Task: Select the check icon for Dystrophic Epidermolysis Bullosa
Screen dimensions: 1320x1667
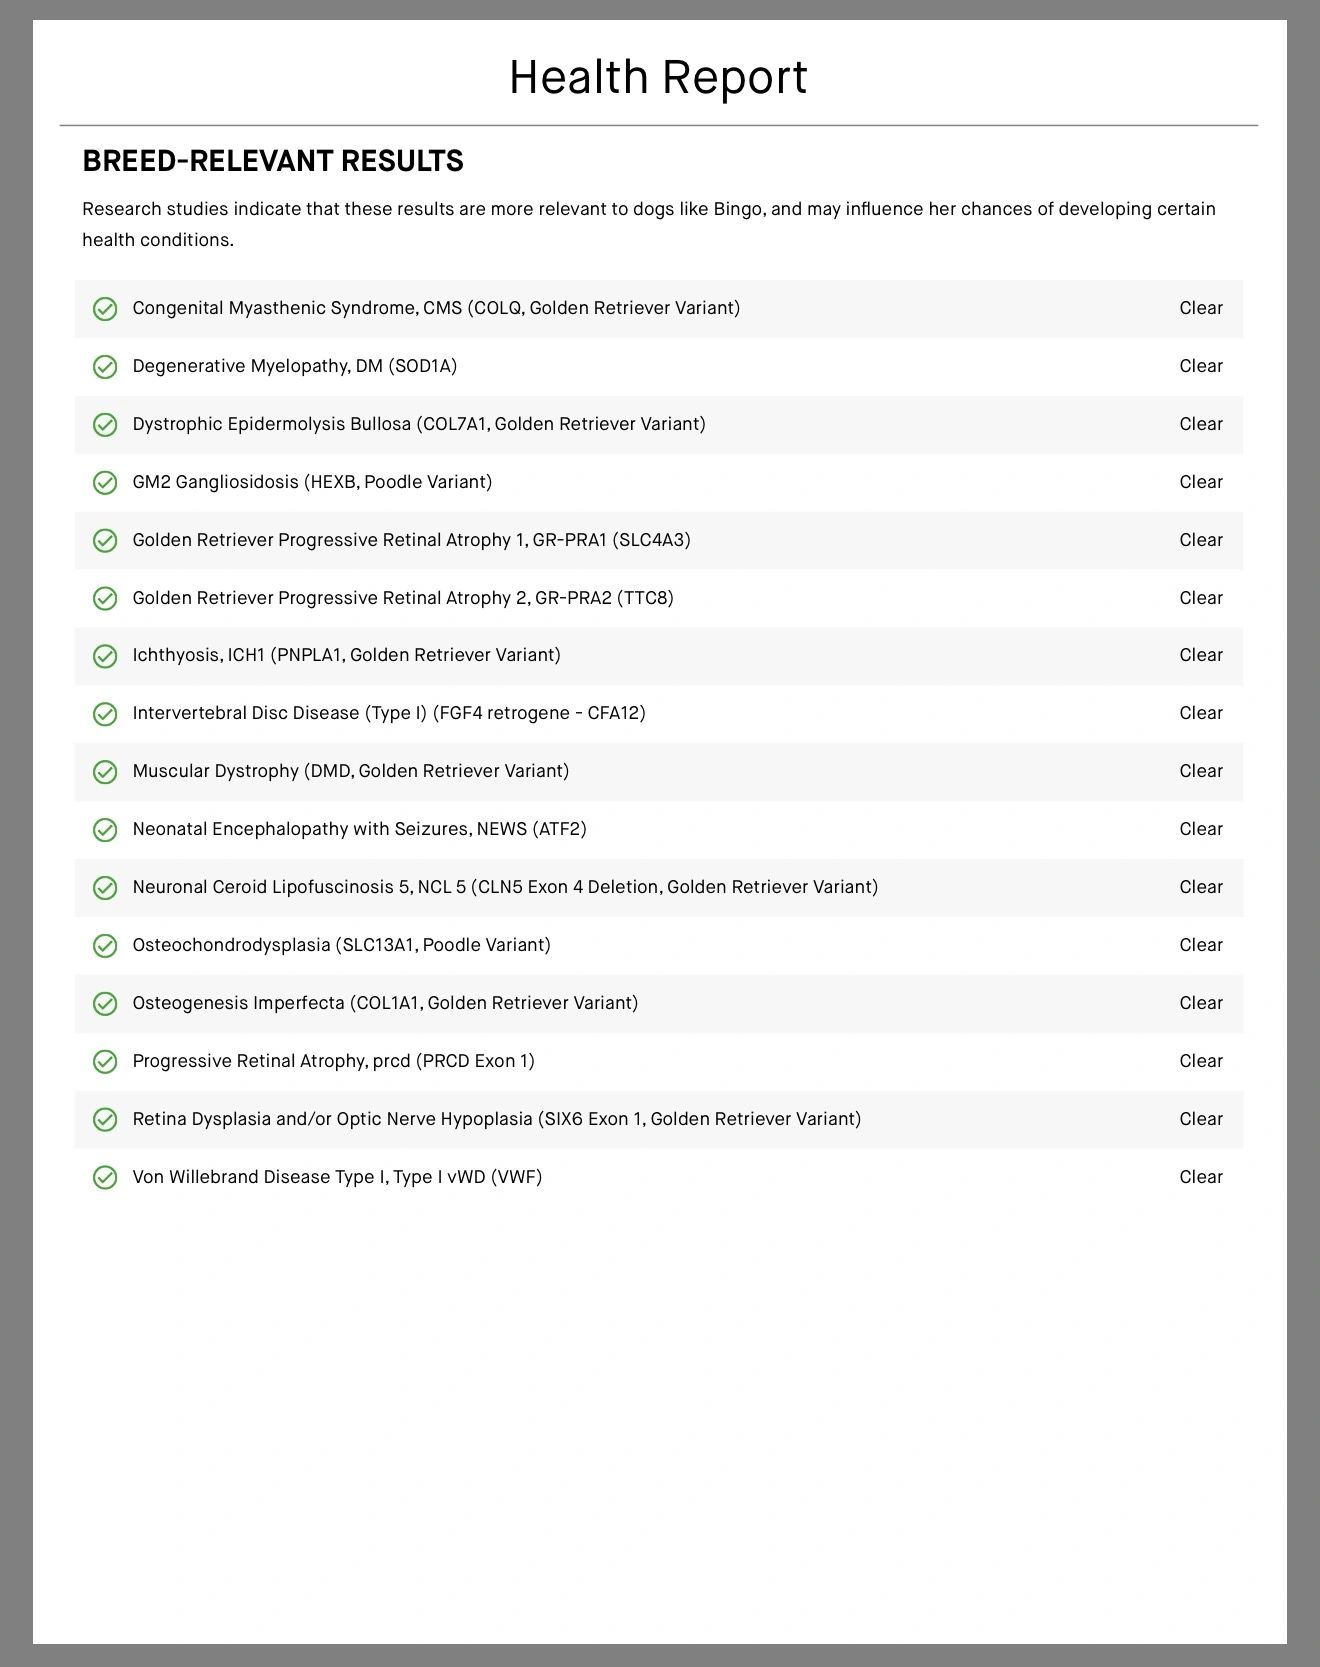Action: pyautogui.click(x=105, y=425)
